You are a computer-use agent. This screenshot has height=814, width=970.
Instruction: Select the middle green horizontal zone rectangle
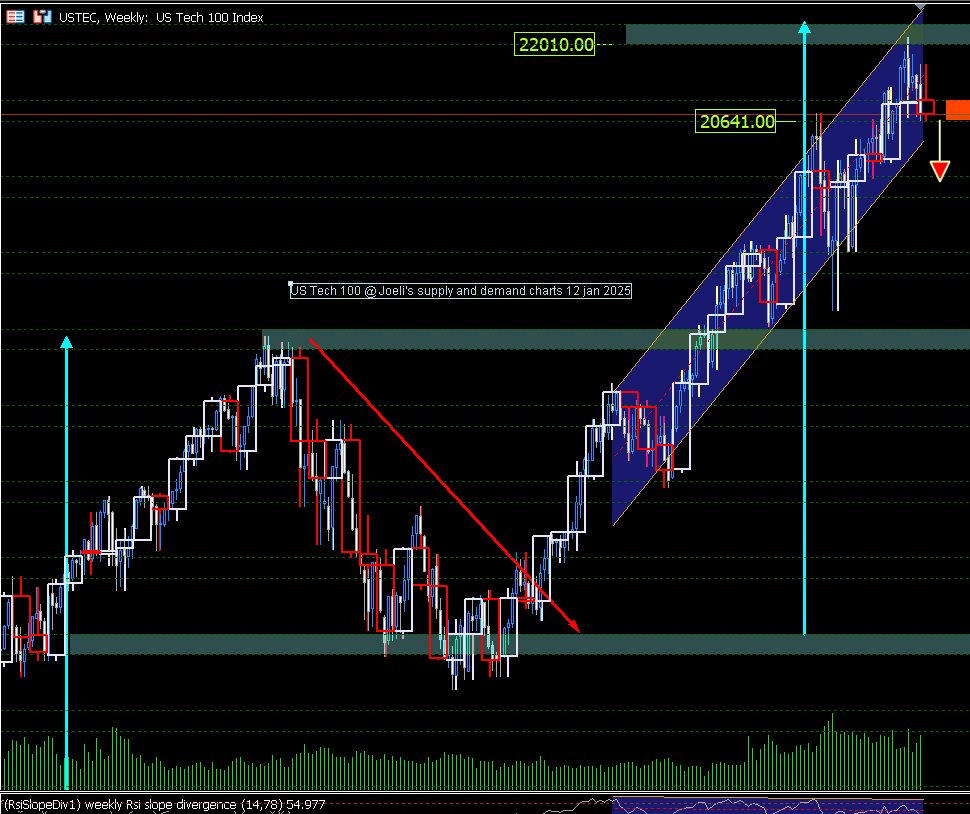500,339
